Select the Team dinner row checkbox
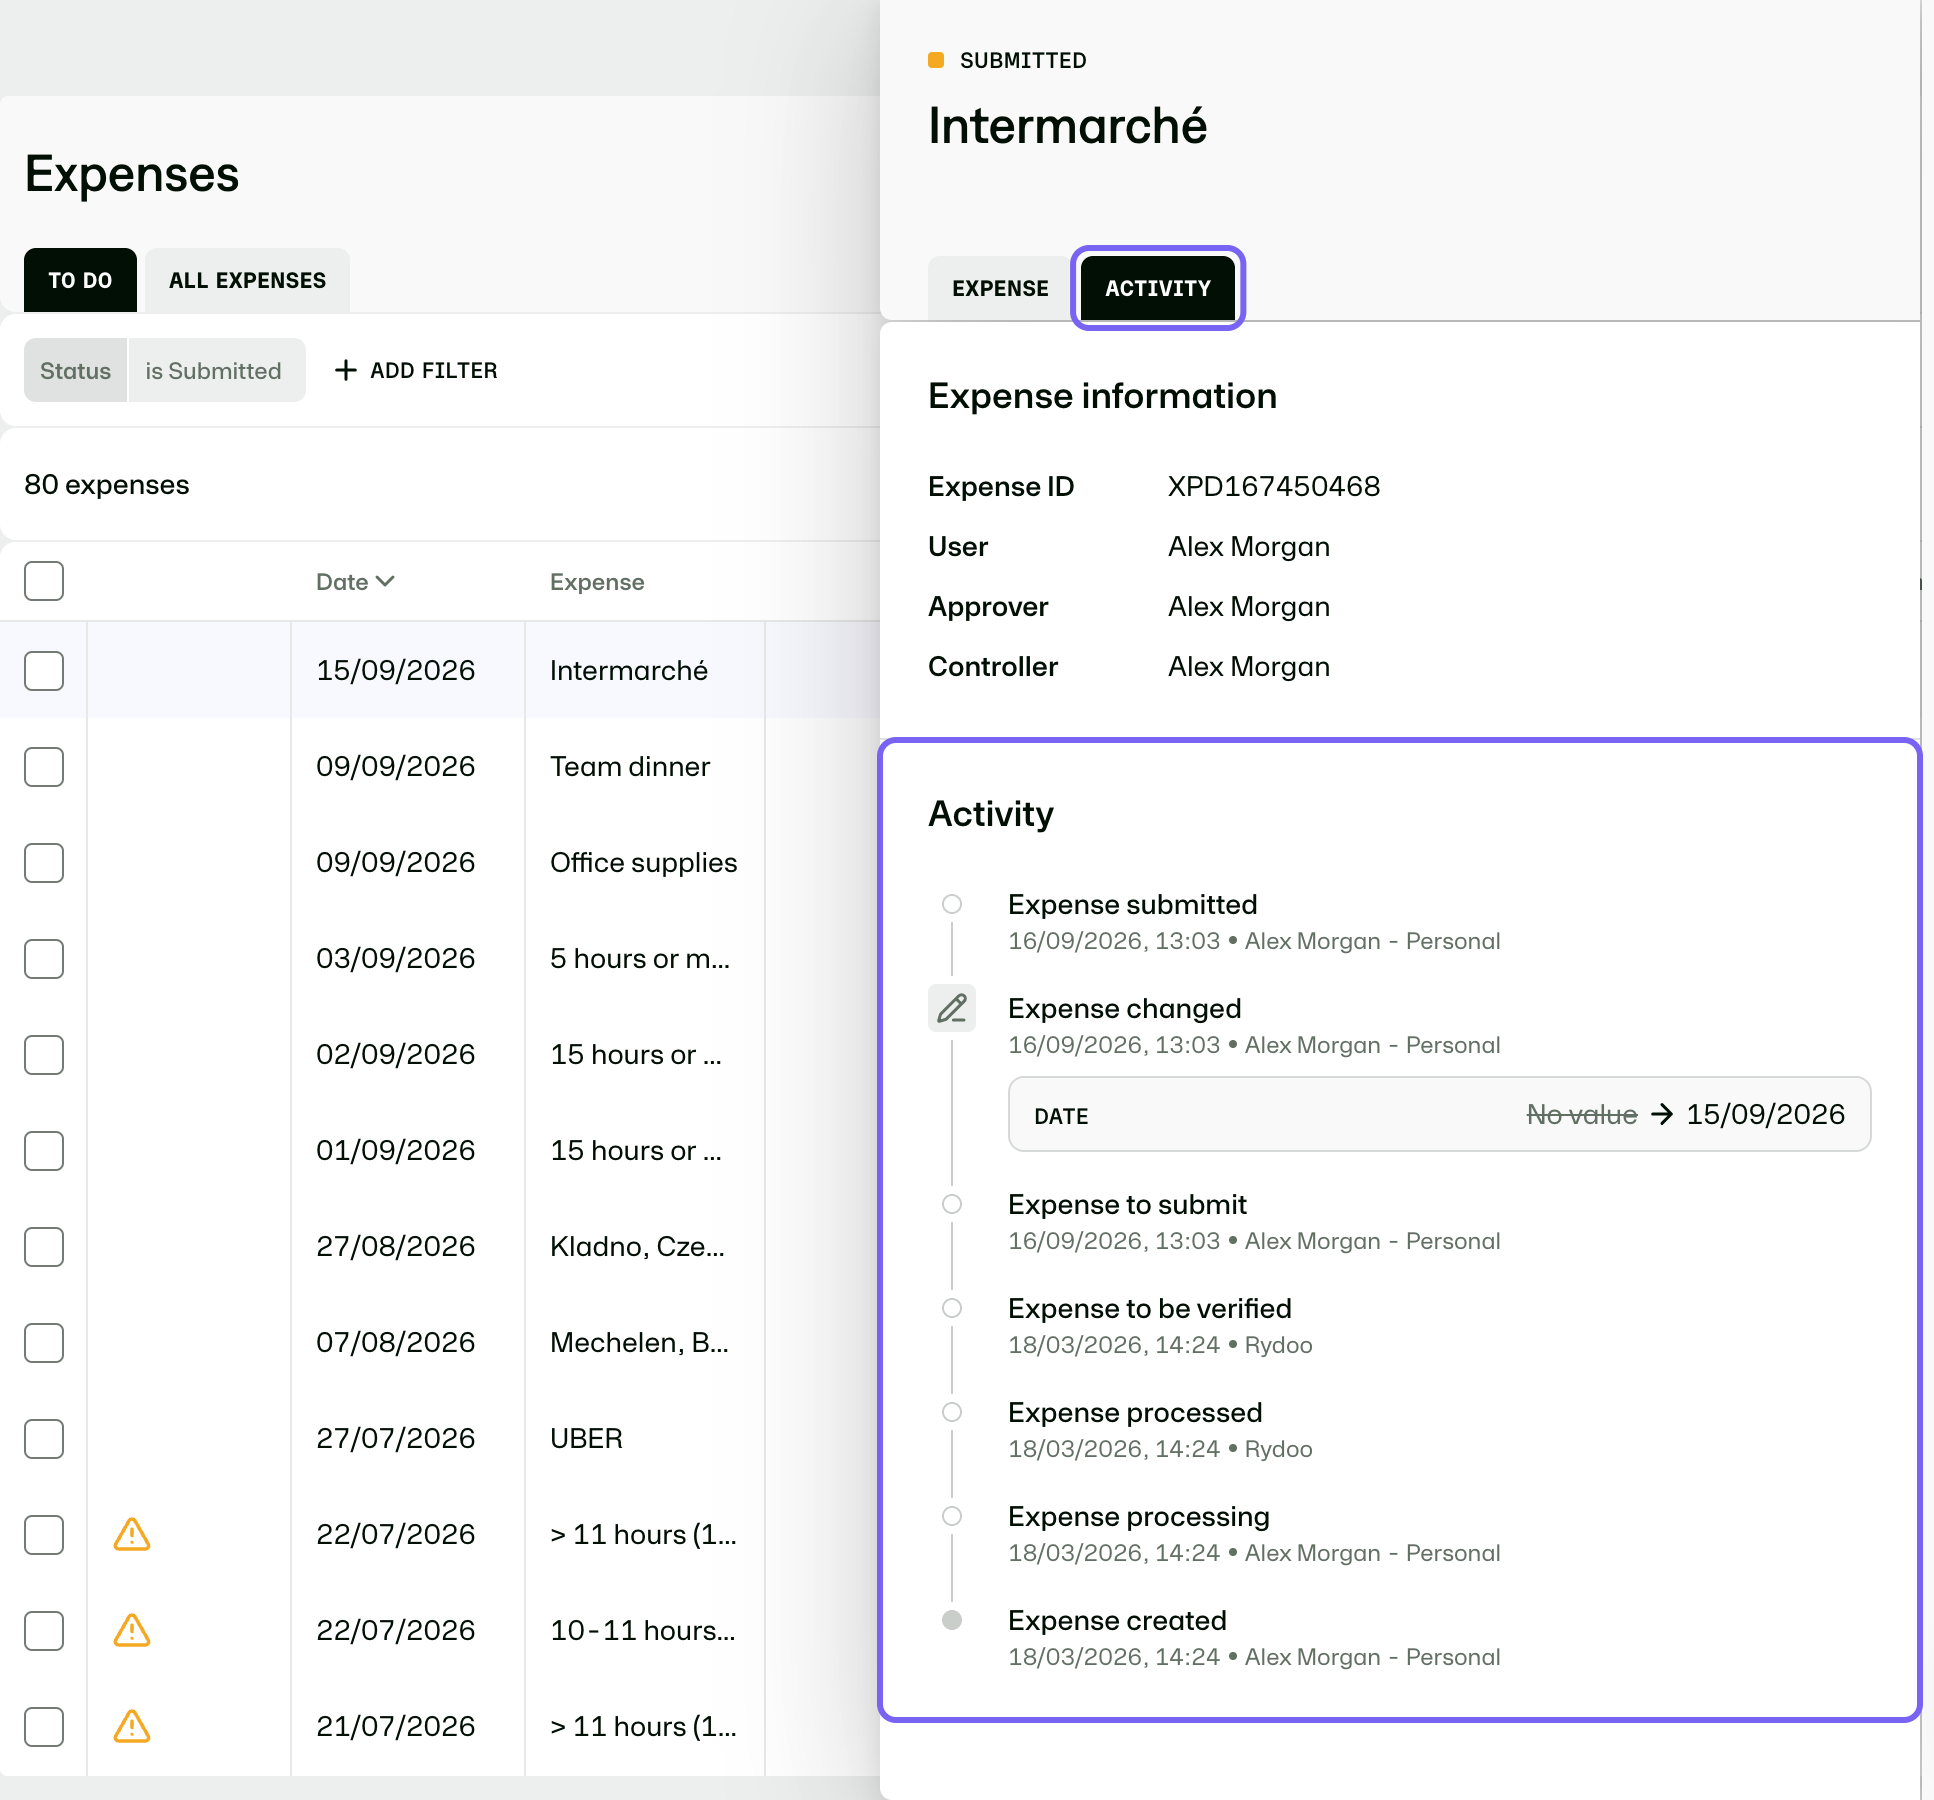The height and width of the screenshot is (1800, 1934). pyautogui.click(x=44, y=766)
